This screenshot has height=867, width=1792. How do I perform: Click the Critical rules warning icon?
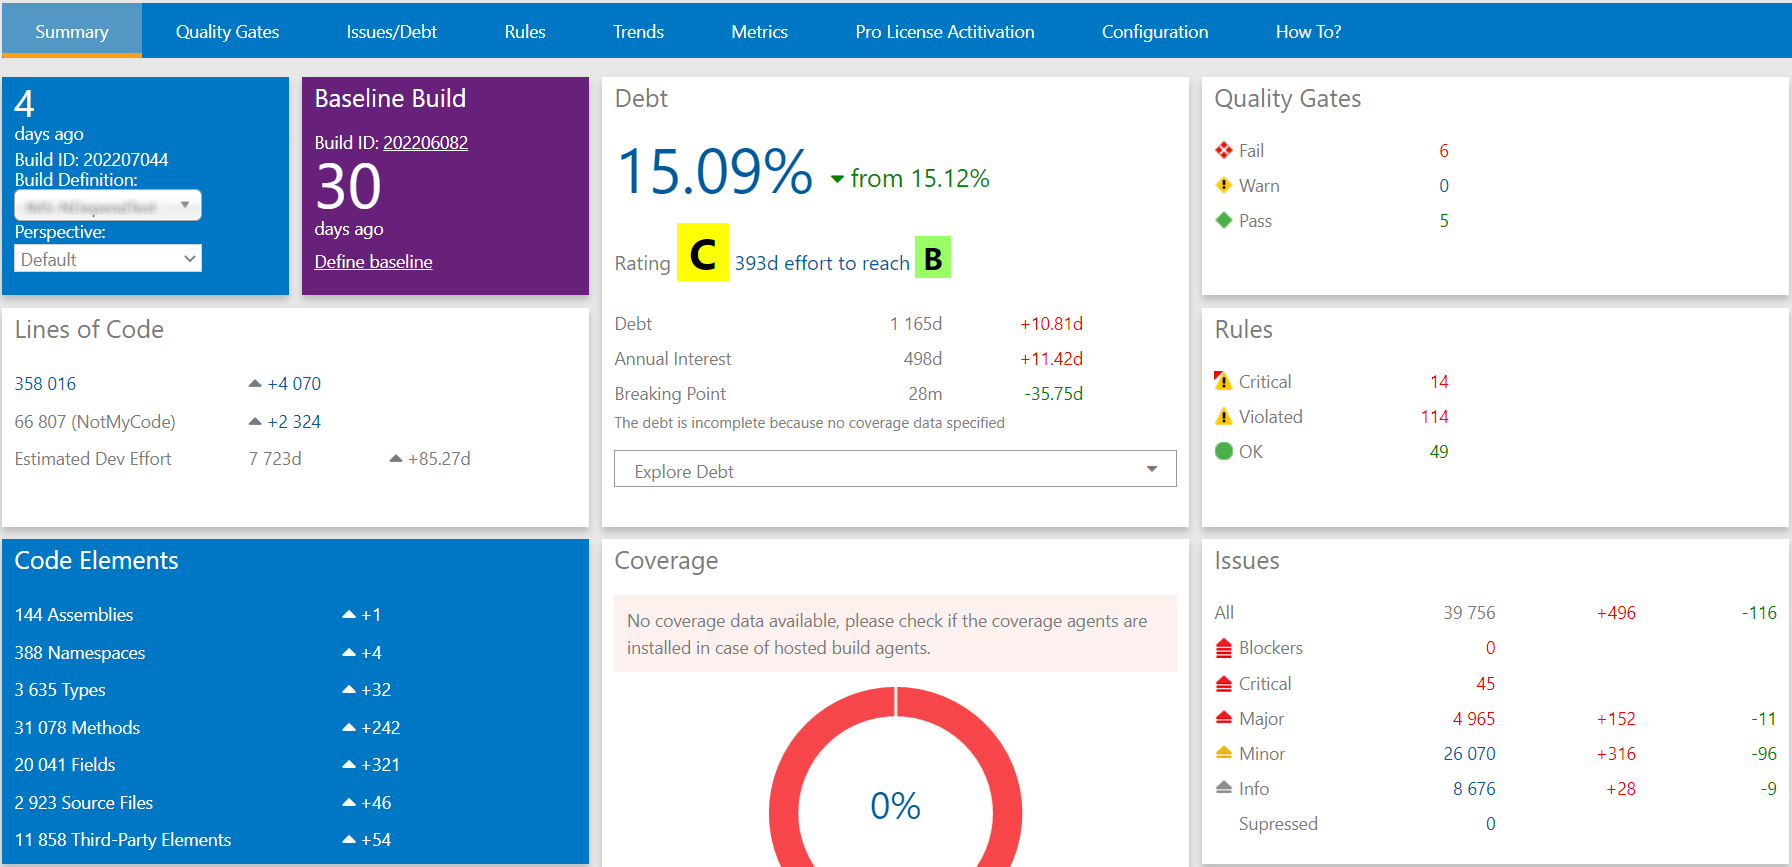(1223, 381)
